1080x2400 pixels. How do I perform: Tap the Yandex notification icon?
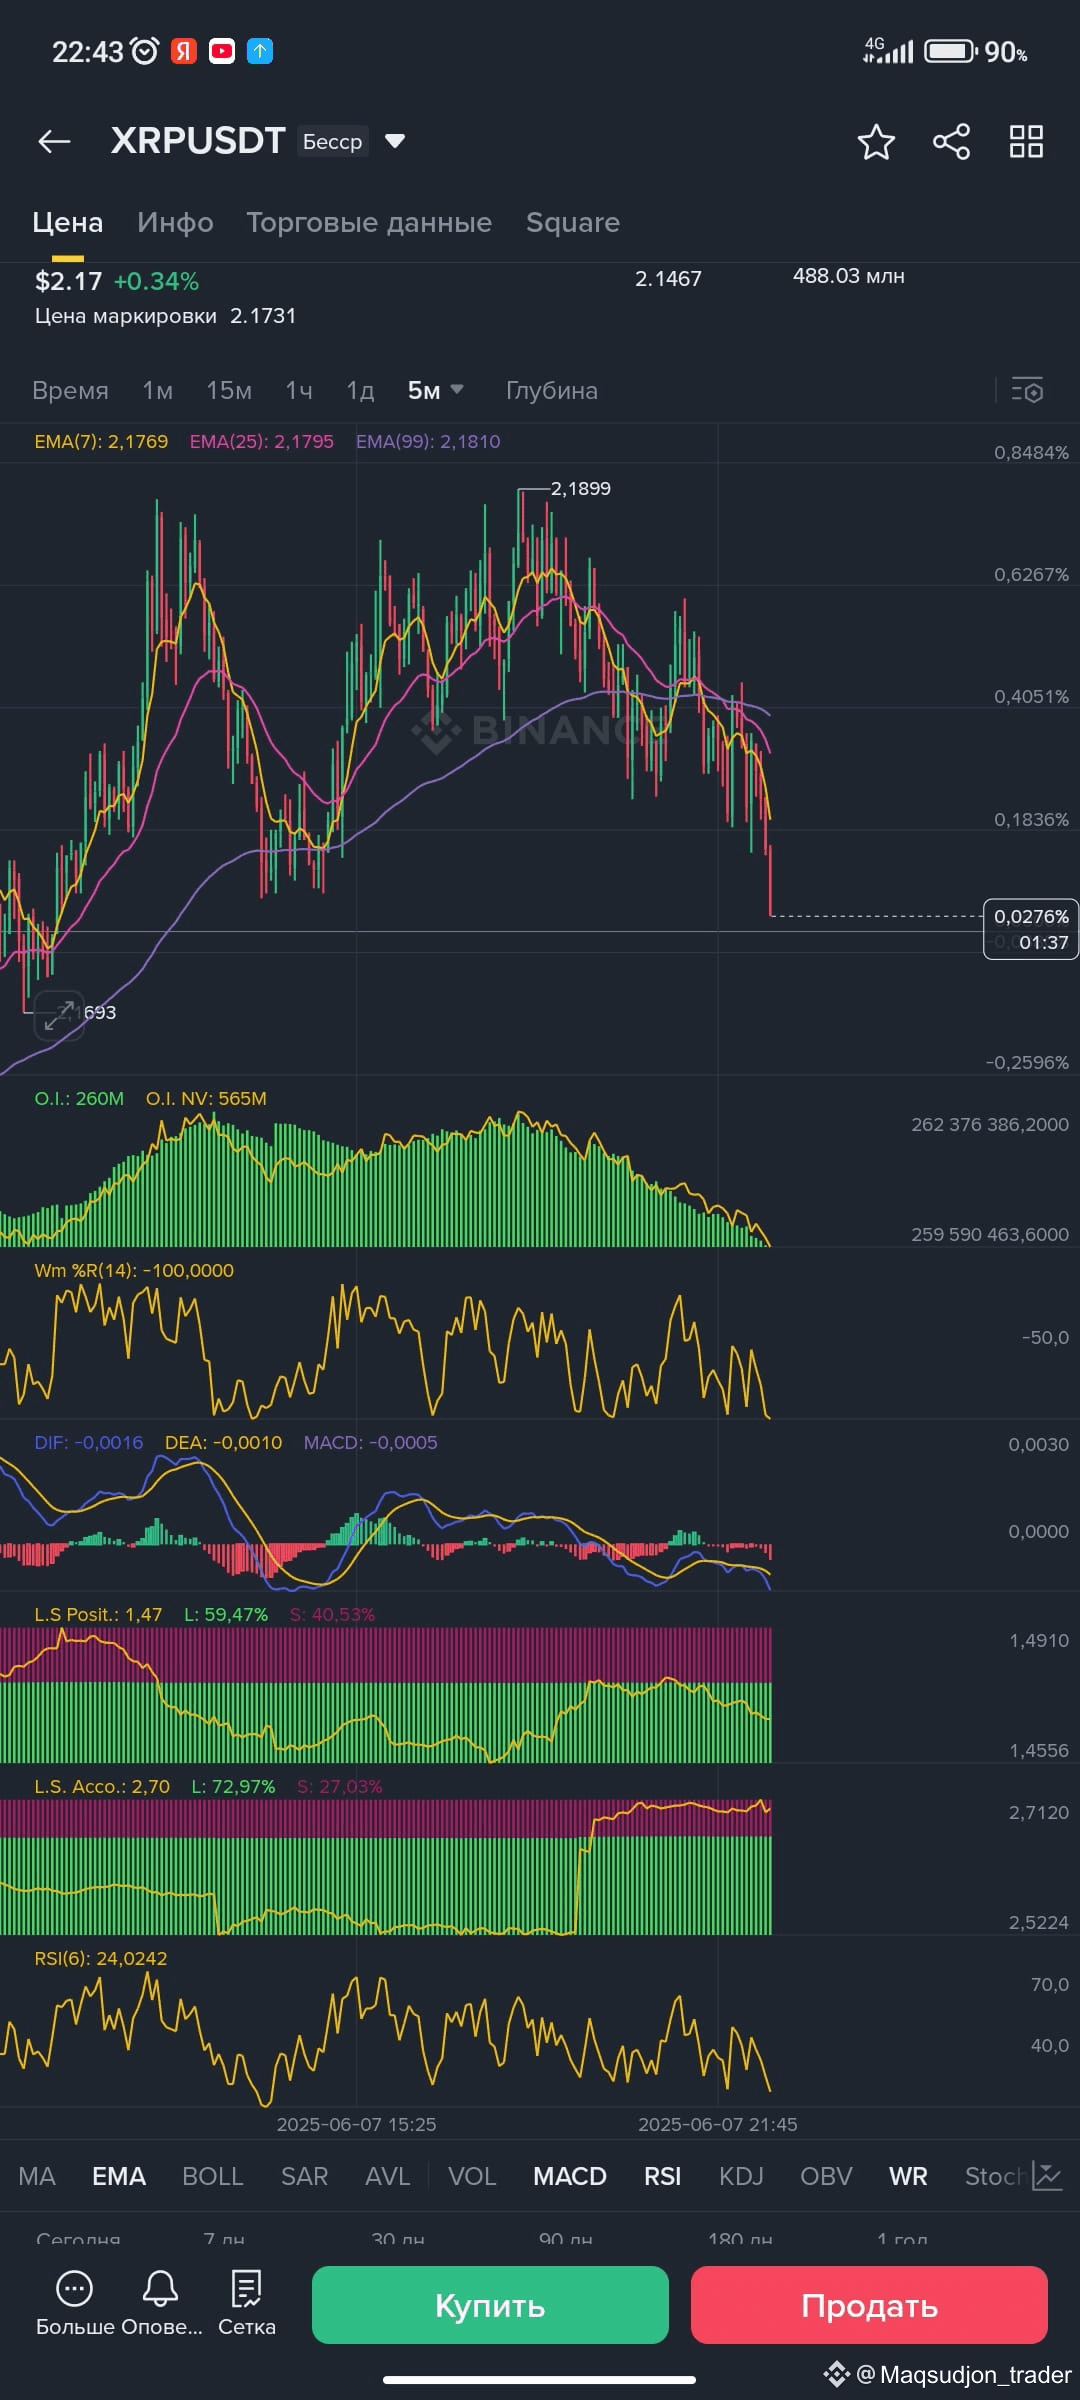(x=183, y=51)
